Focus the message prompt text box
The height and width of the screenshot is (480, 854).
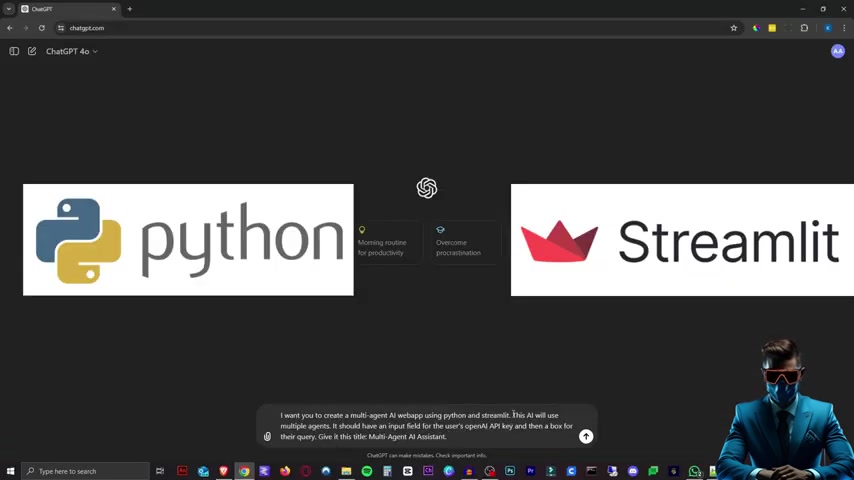pyautogui.click(x=426, y=426)
